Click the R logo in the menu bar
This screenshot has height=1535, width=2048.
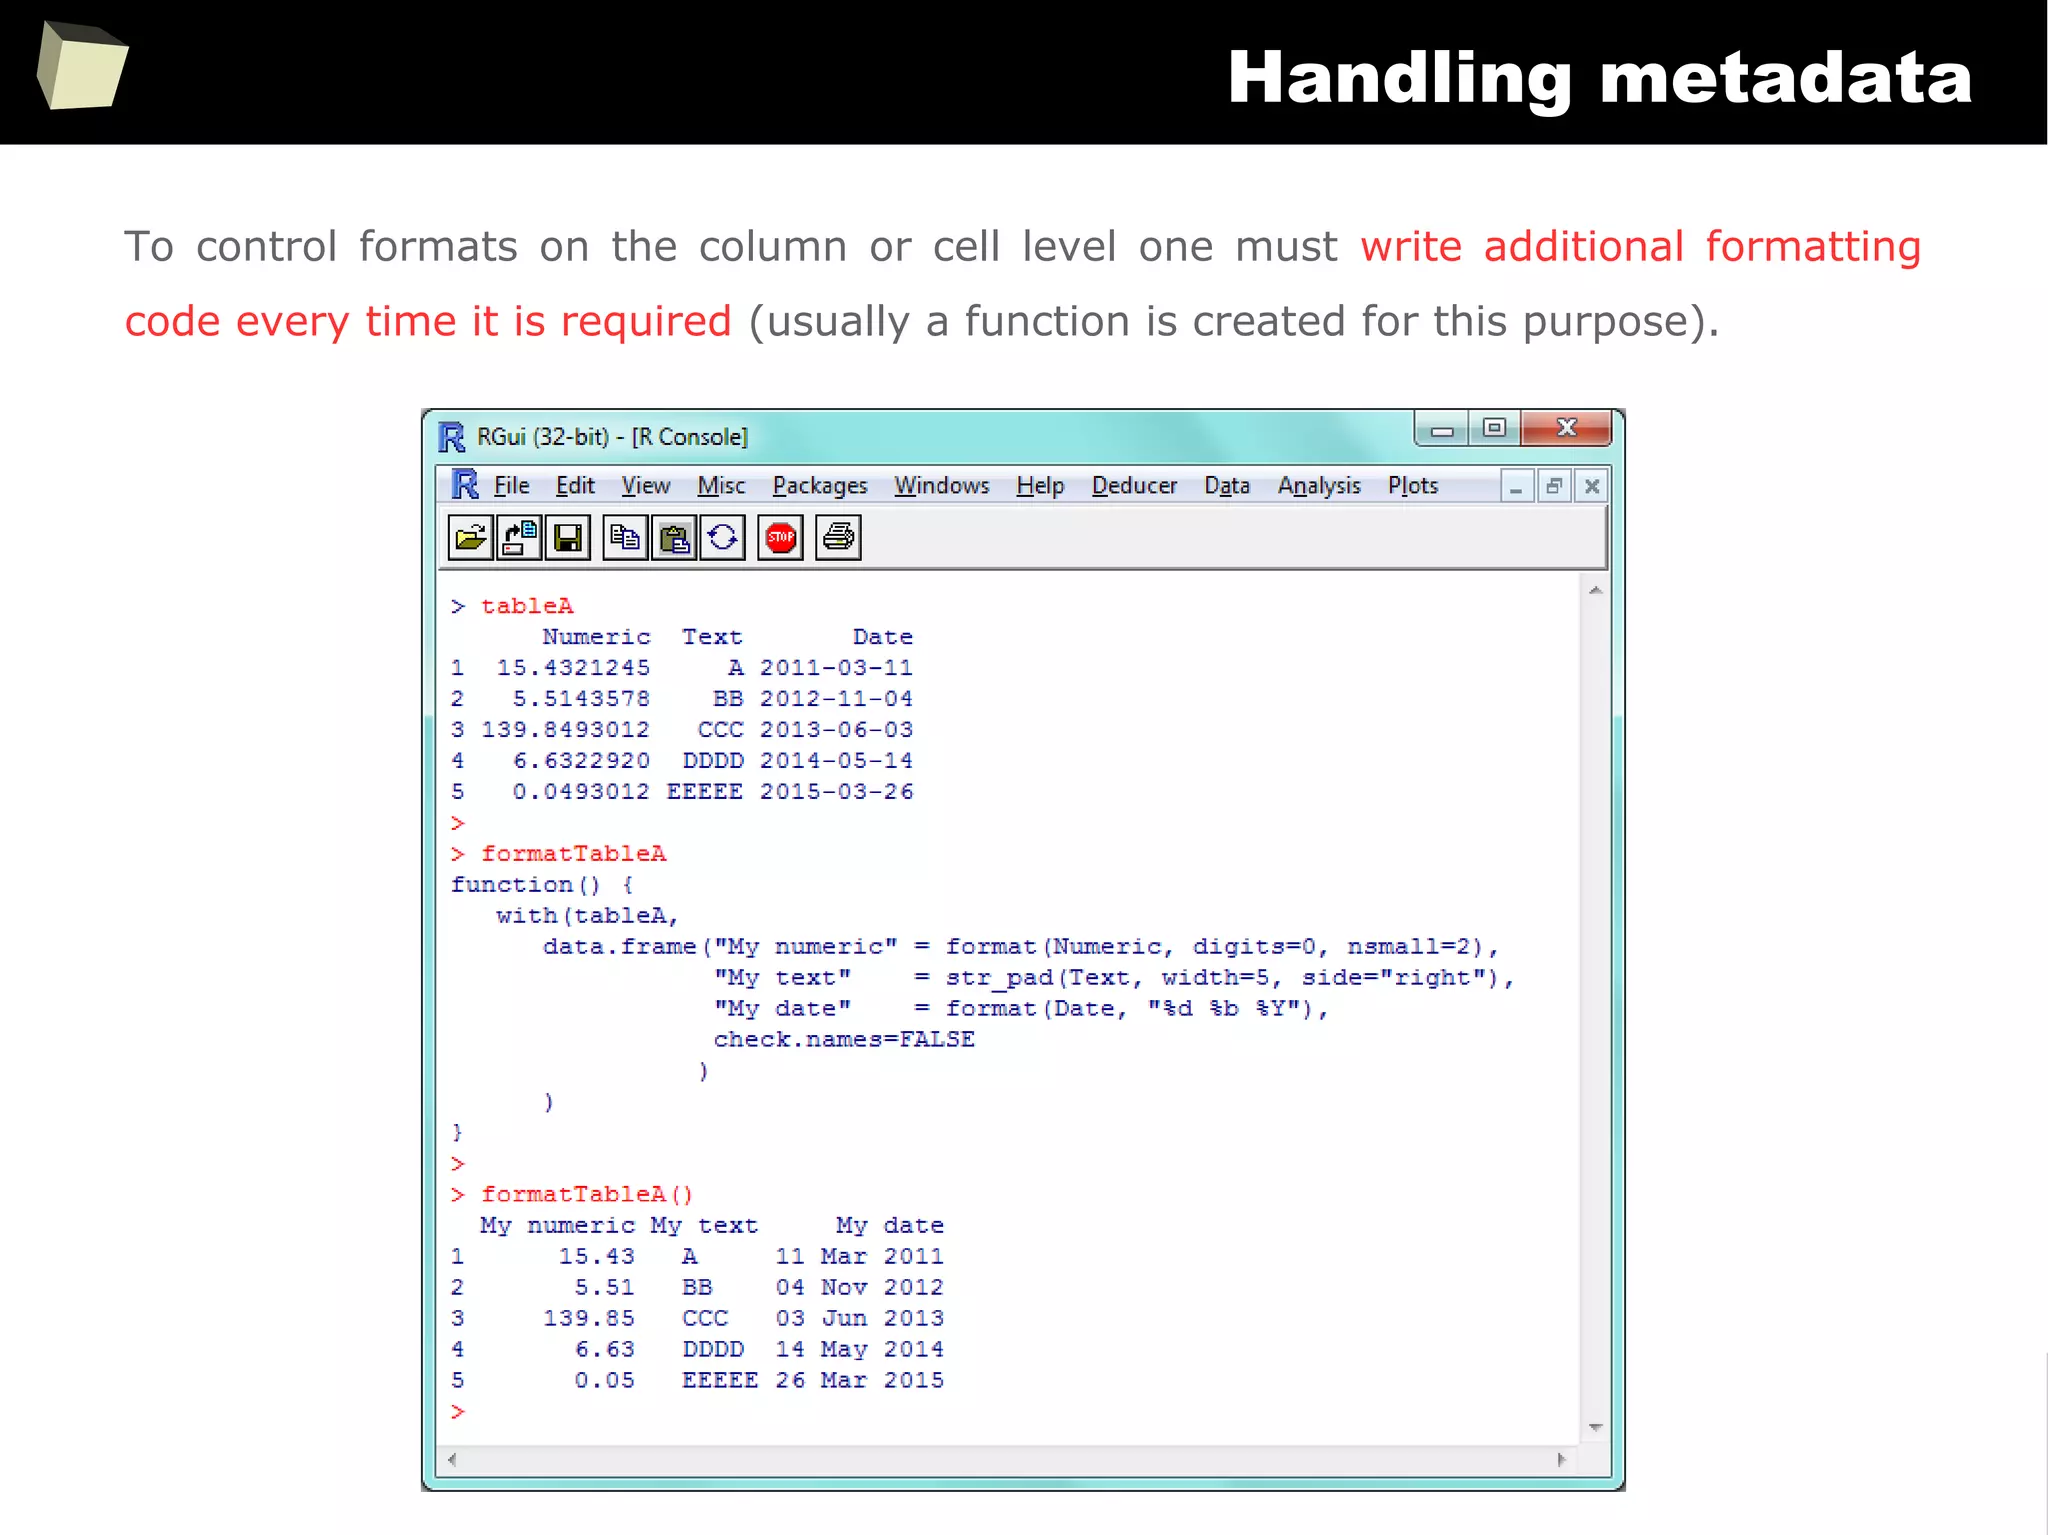[x=465, y=485]
